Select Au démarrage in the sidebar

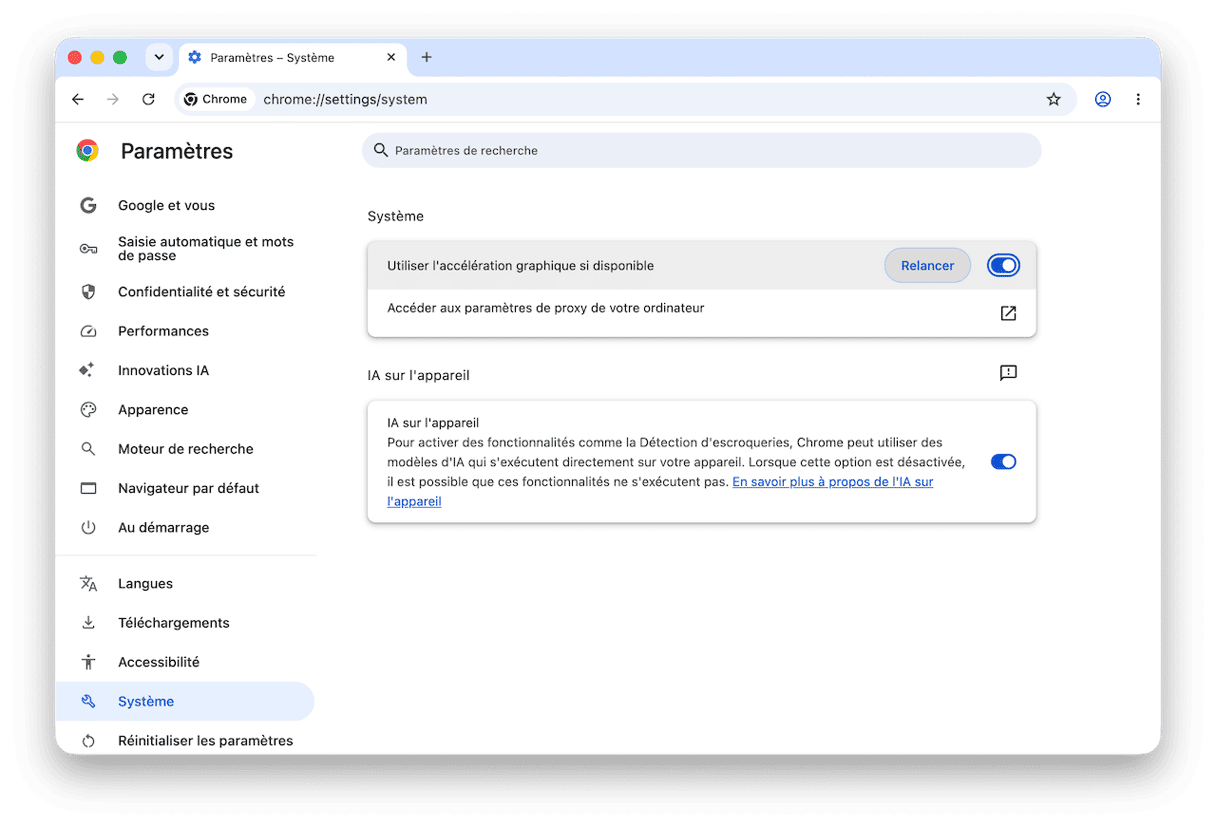185,527
